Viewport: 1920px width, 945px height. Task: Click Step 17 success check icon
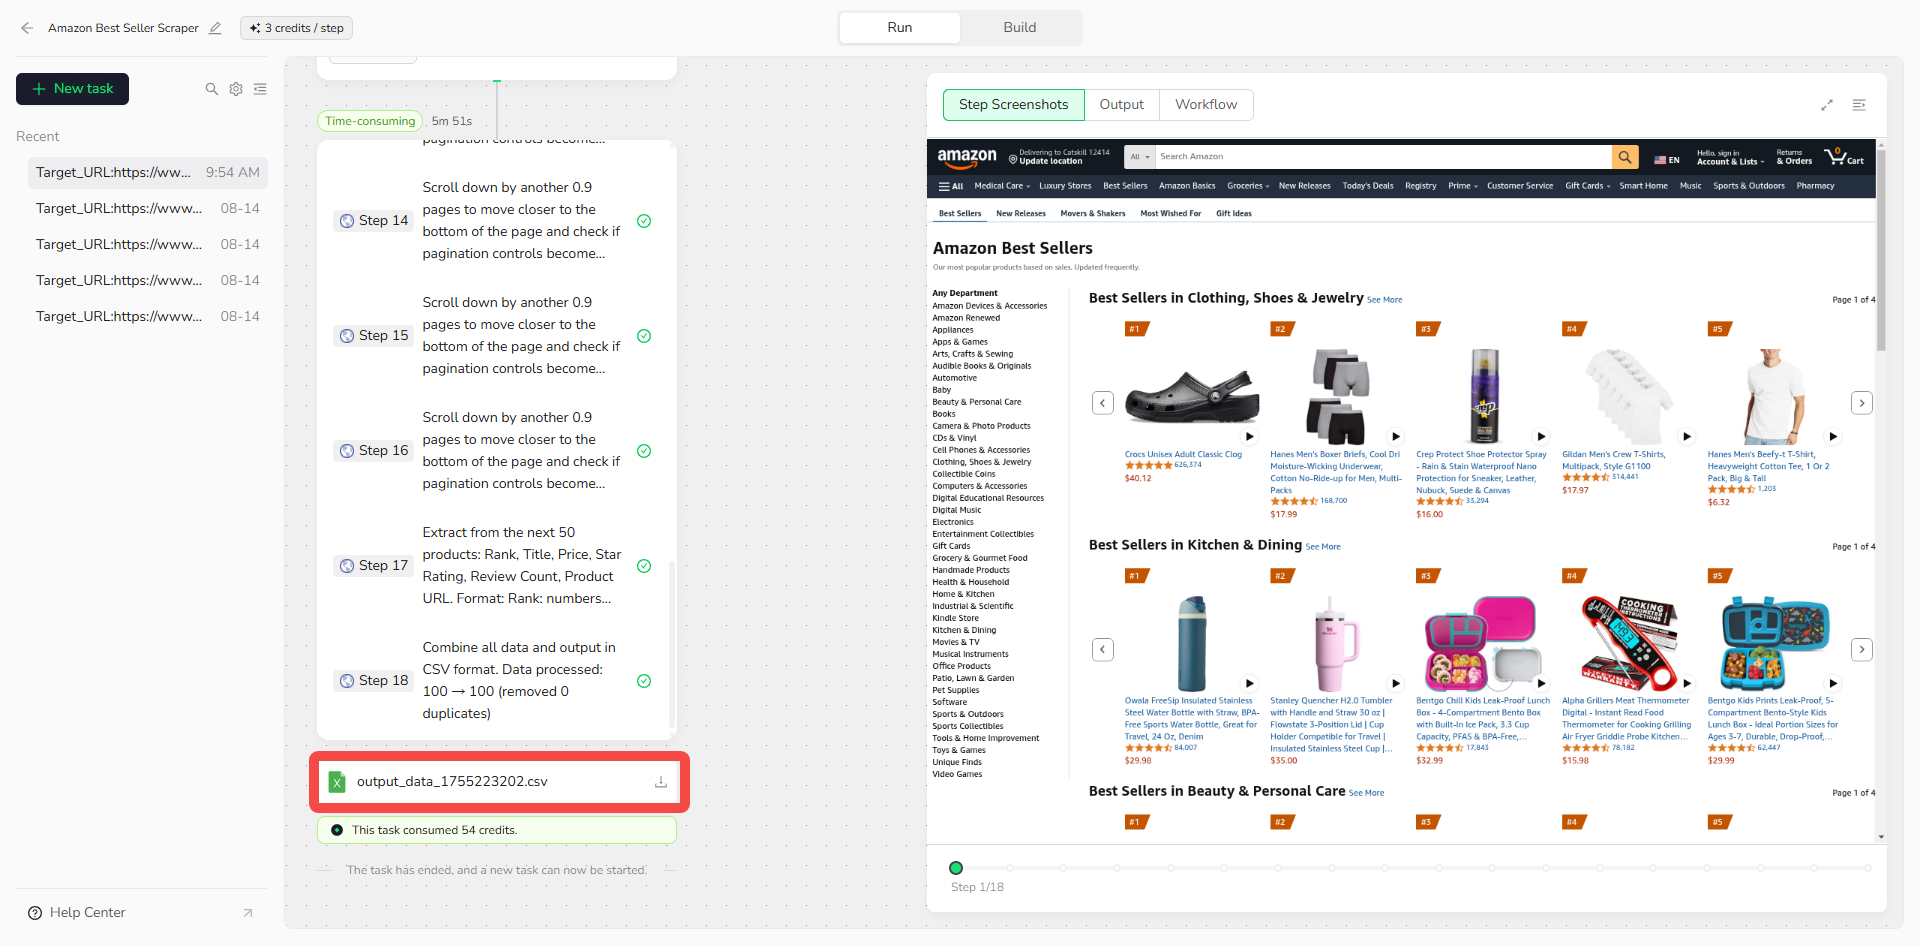click(x=644, y=566)
